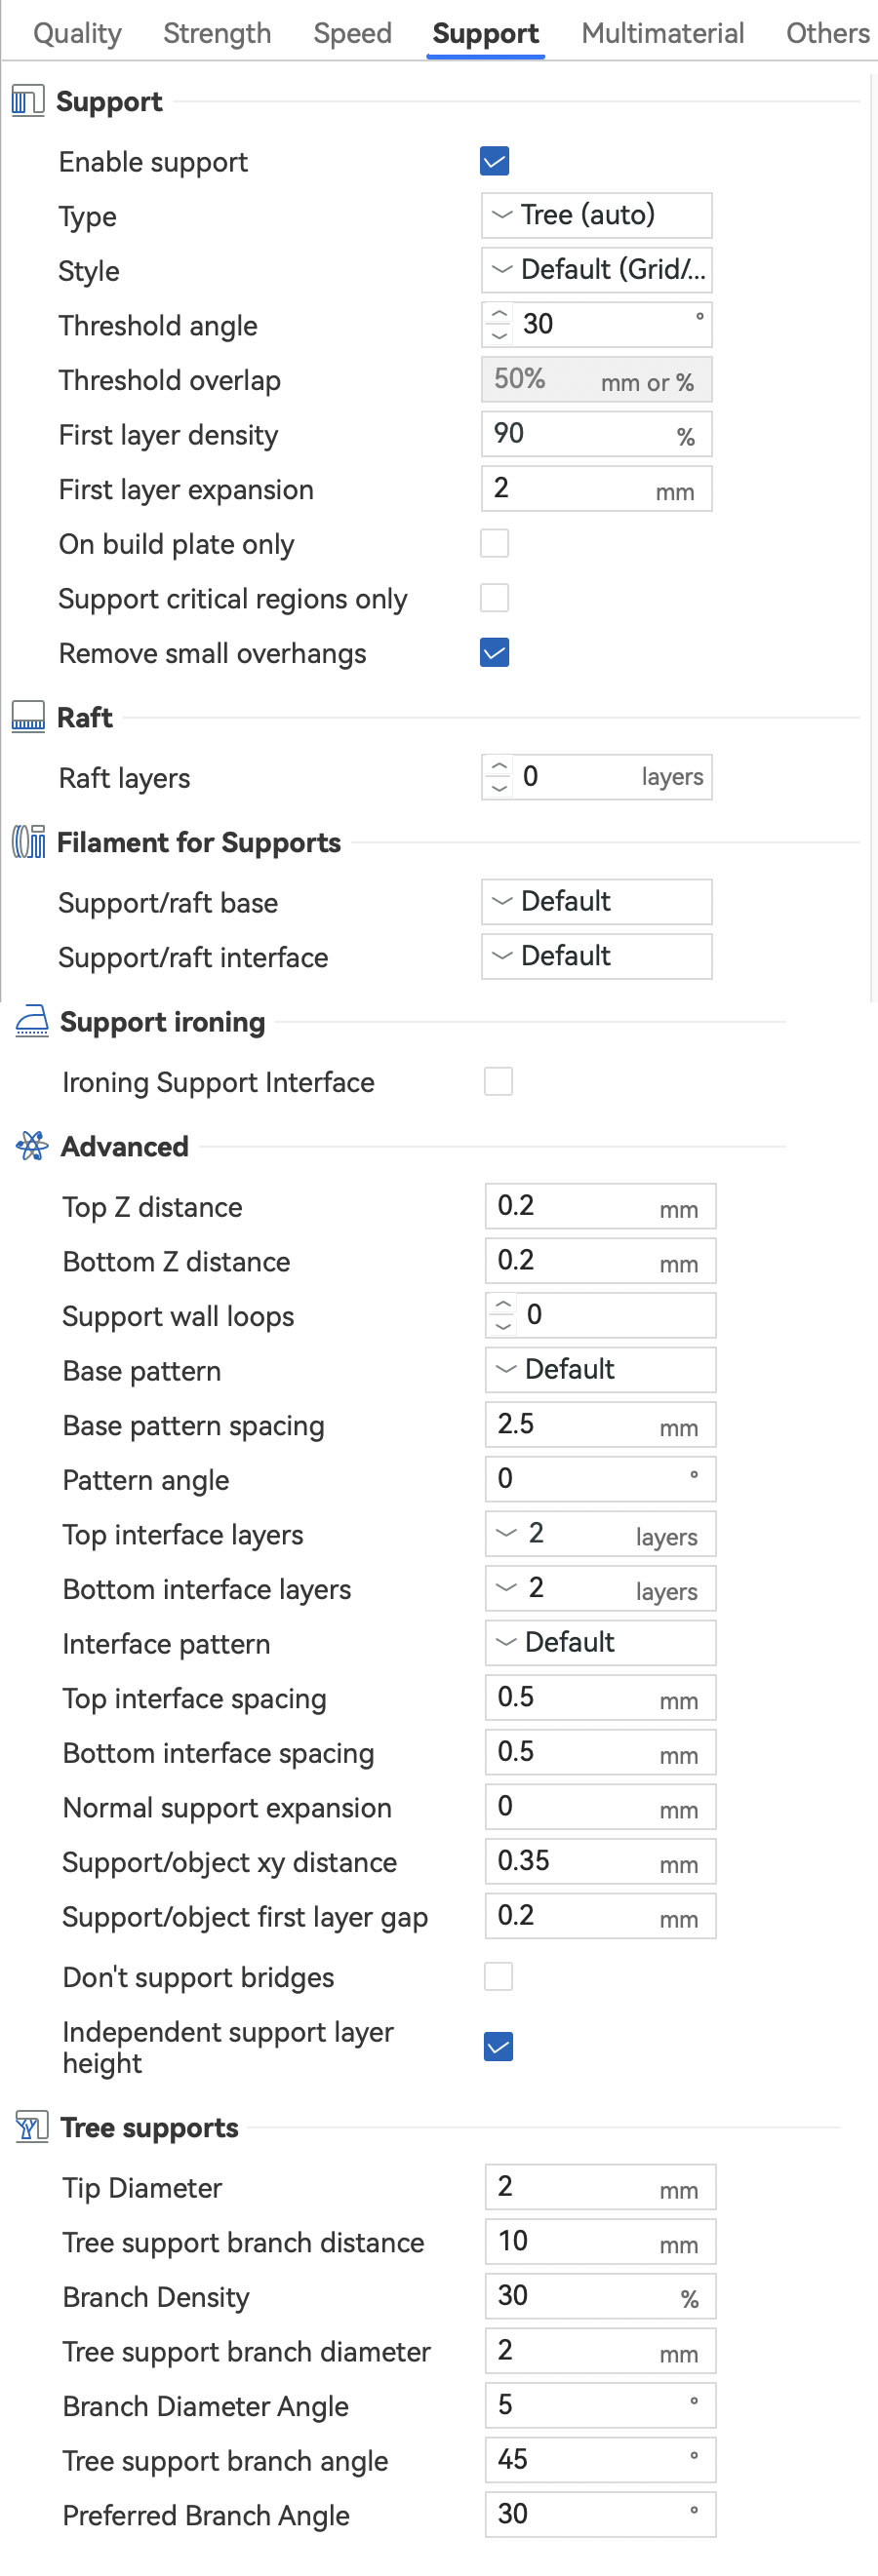Screen dimensions: 878x2576
Task: Go to the Speed tab
Action: coord(352,33)
